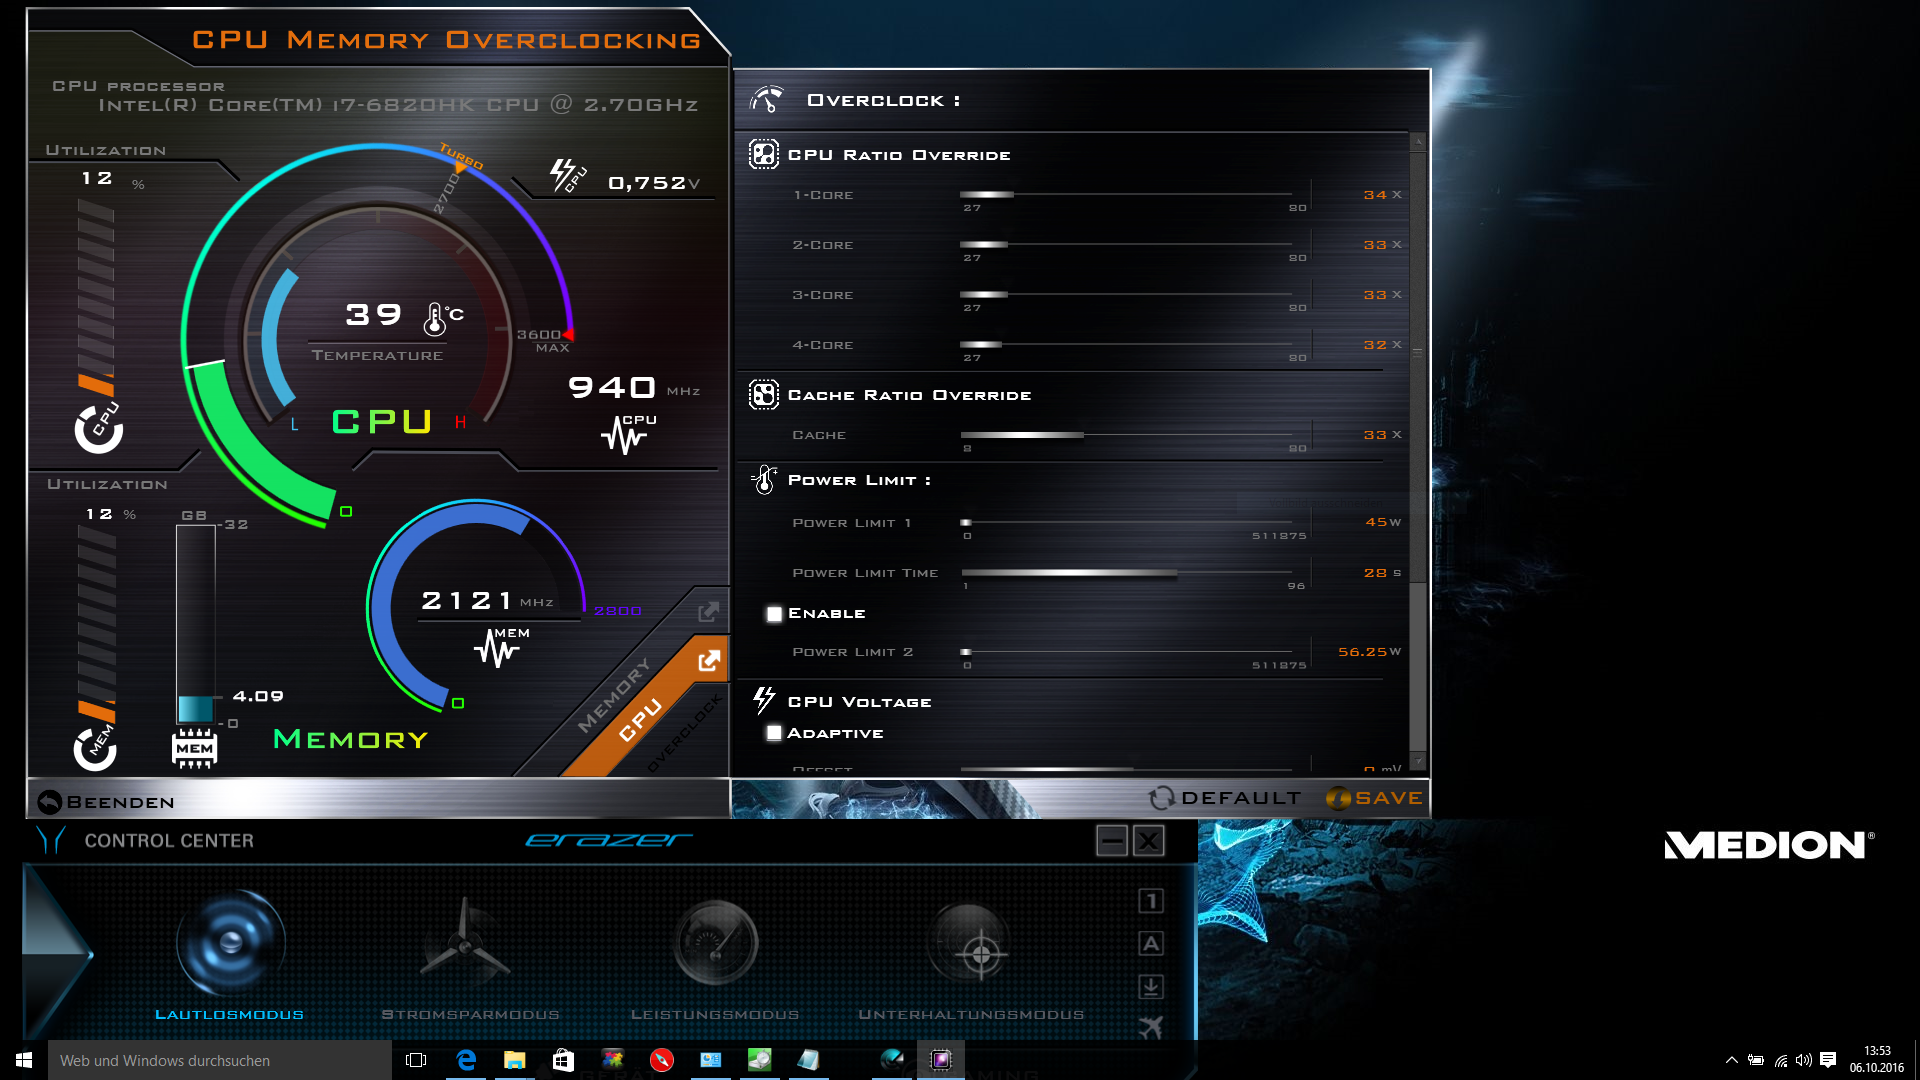Screen dimensions: 1920x1080
Task: Choose Leistungsmodus gauge icon
Action: coord(715,943)
